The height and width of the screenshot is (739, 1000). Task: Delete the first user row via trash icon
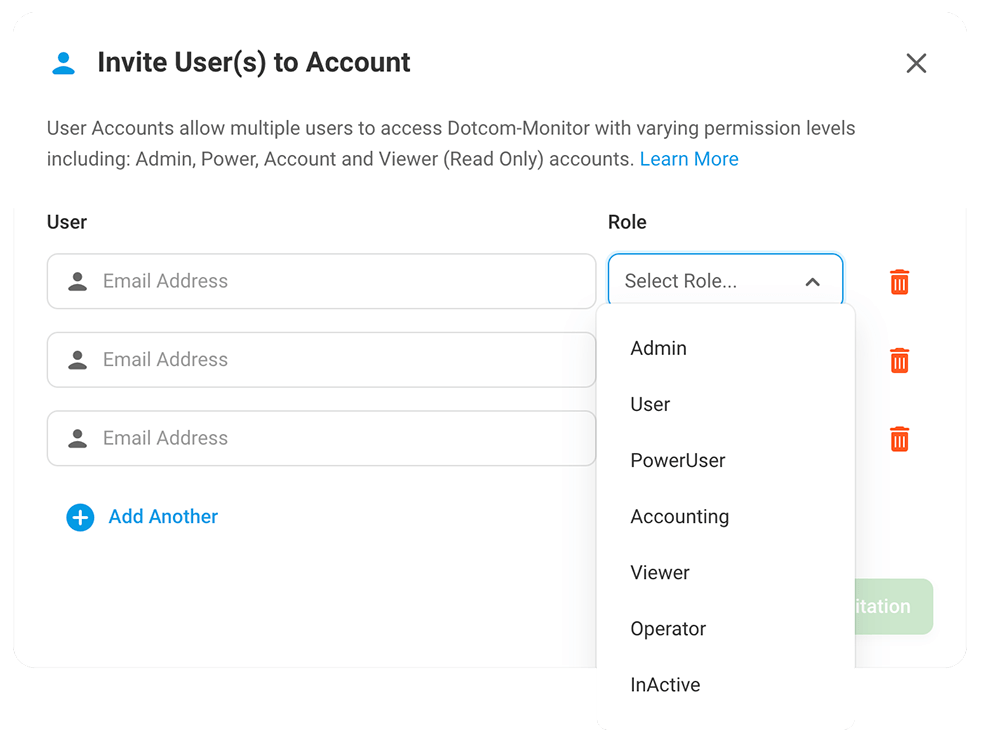pyautogui.click(x=898, y=281)
